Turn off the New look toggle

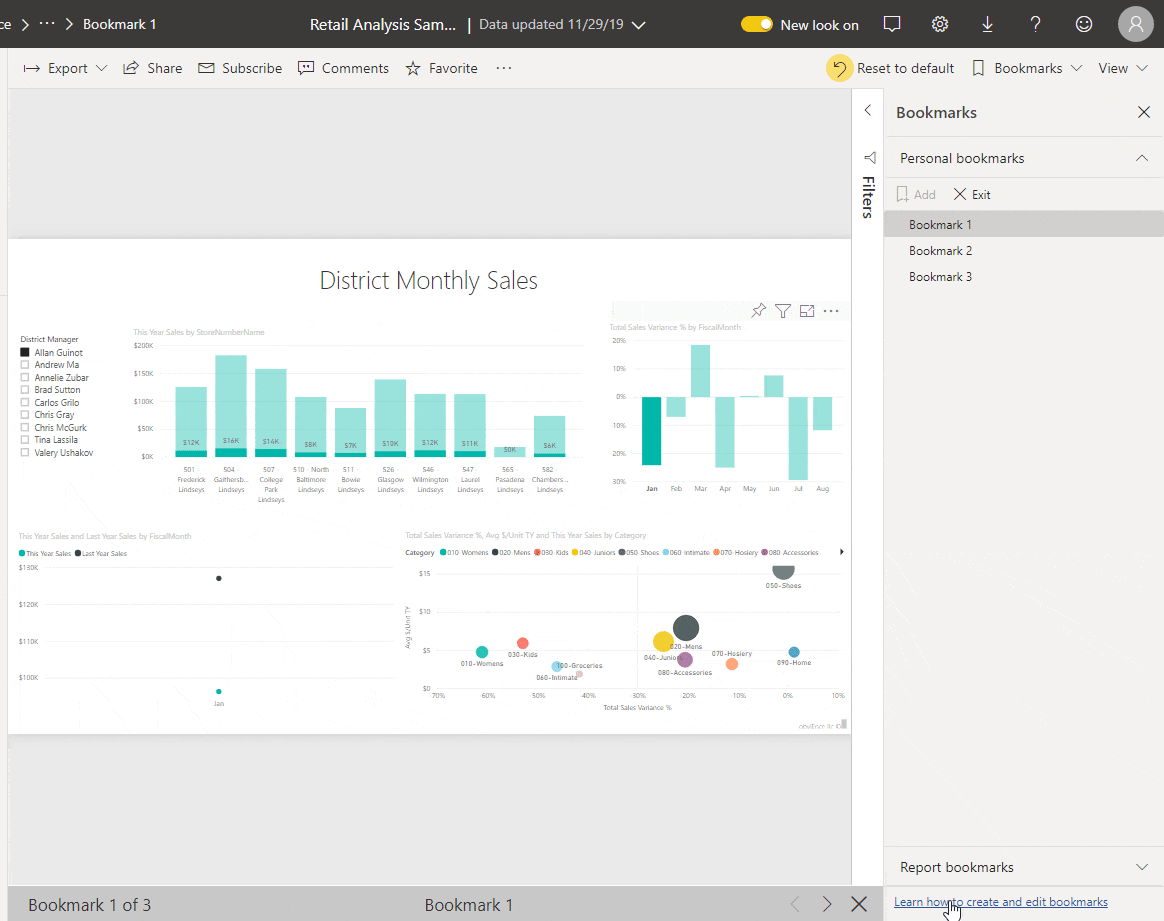click(758, 24)
